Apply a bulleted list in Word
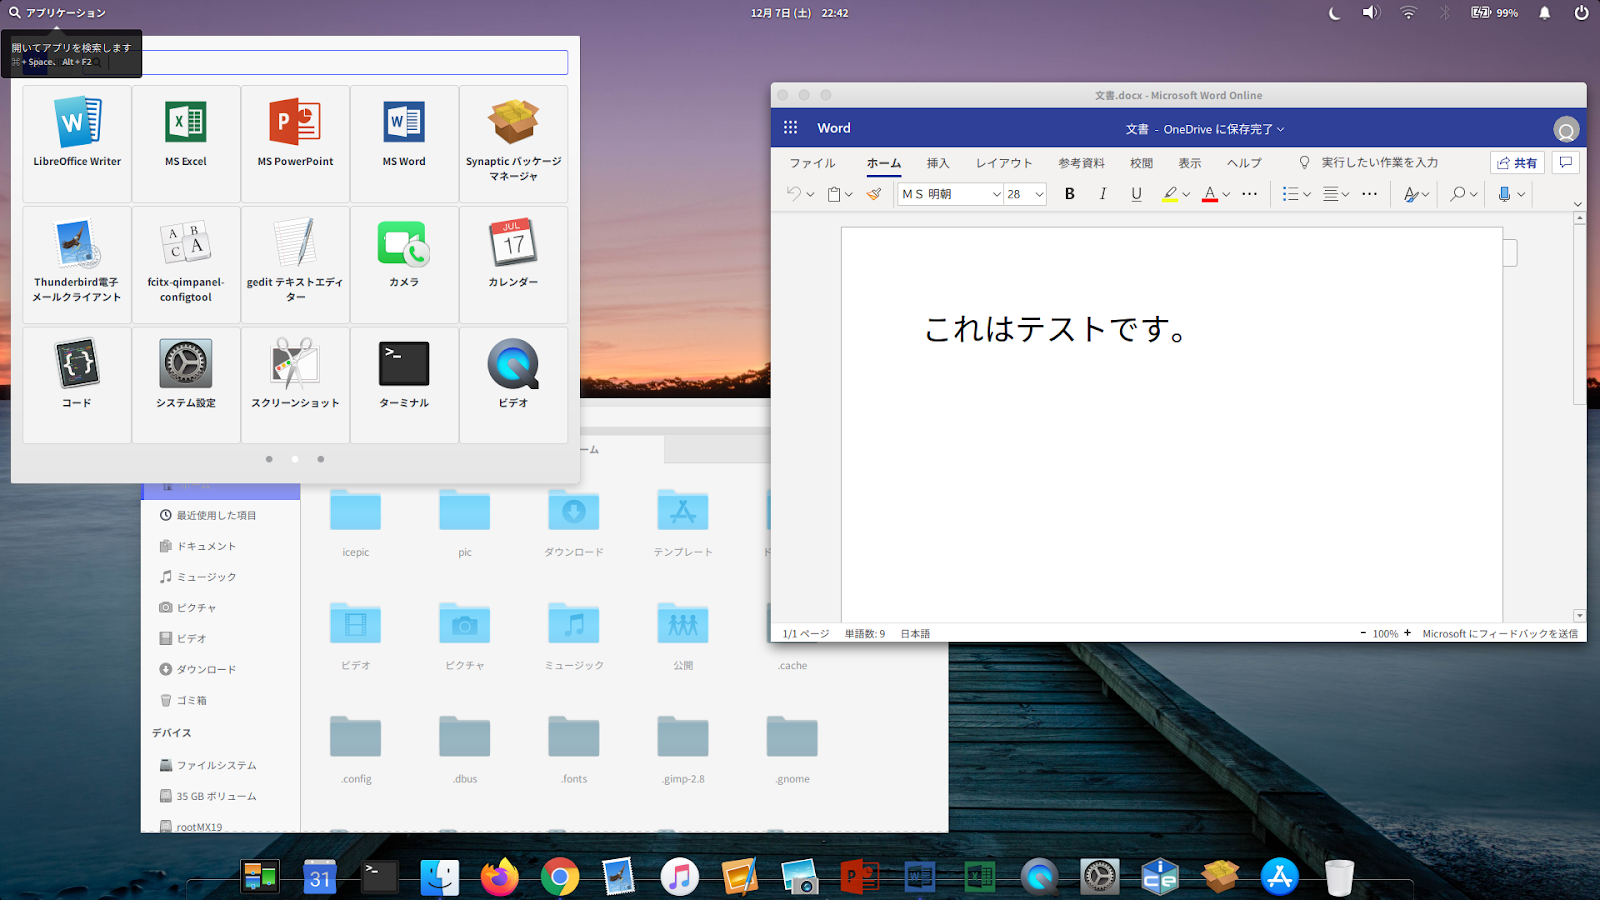This screenshot has height=900, width=1600. [x=1290, y=194]
